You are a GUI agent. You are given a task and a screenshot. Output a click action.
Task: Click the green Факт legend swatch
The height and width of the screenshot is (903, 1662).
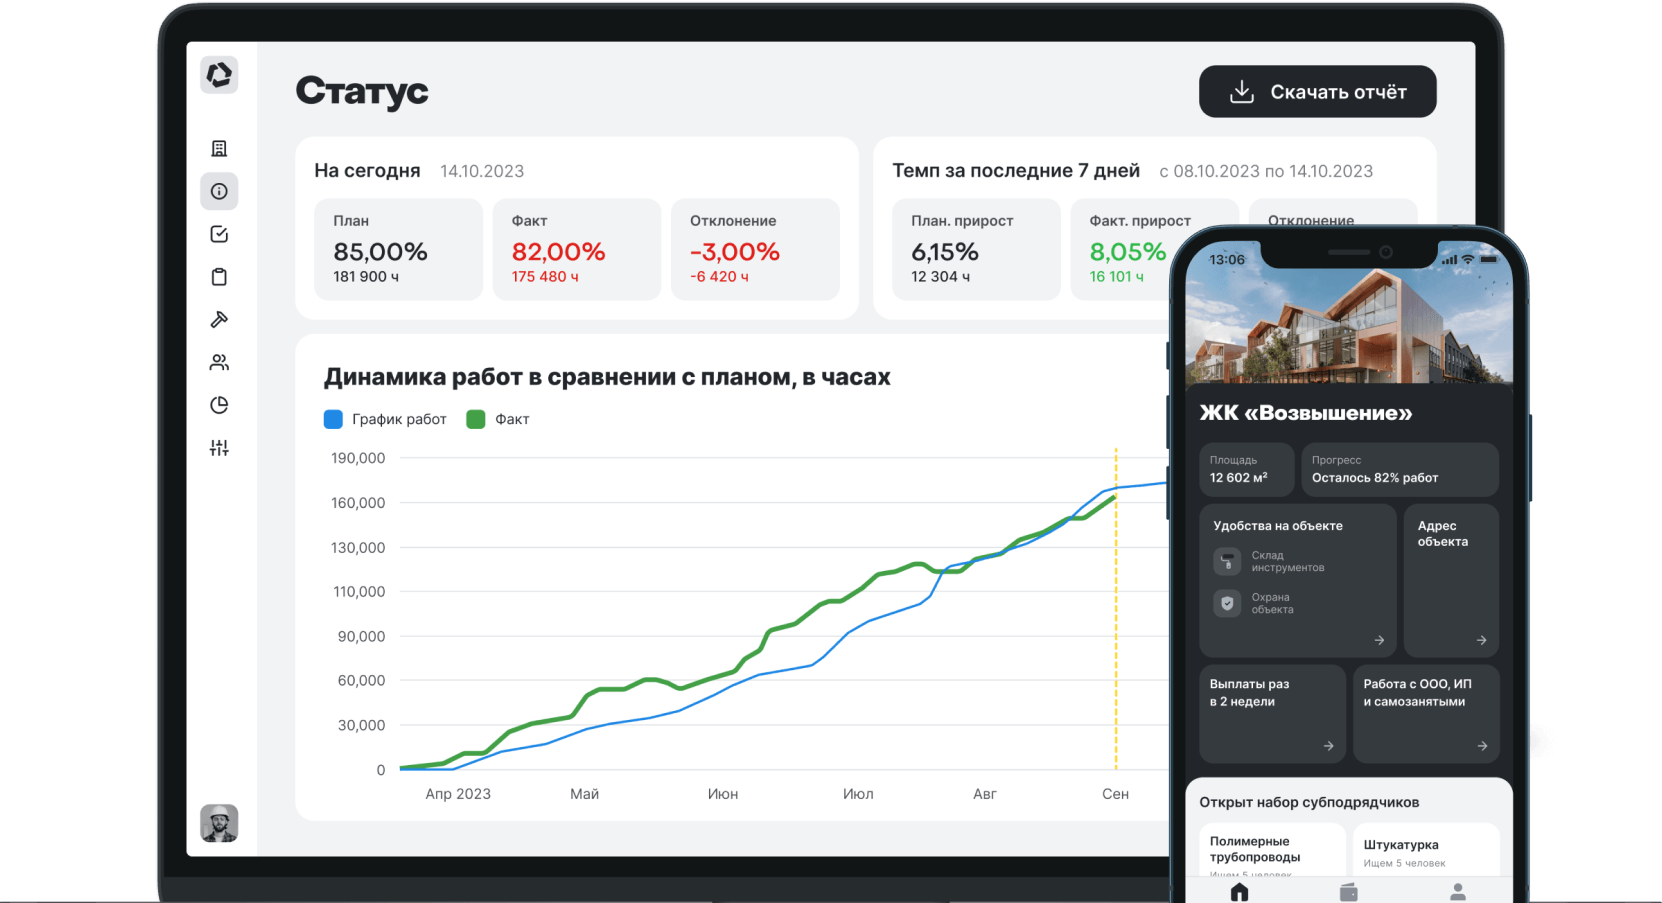(476, 419)
